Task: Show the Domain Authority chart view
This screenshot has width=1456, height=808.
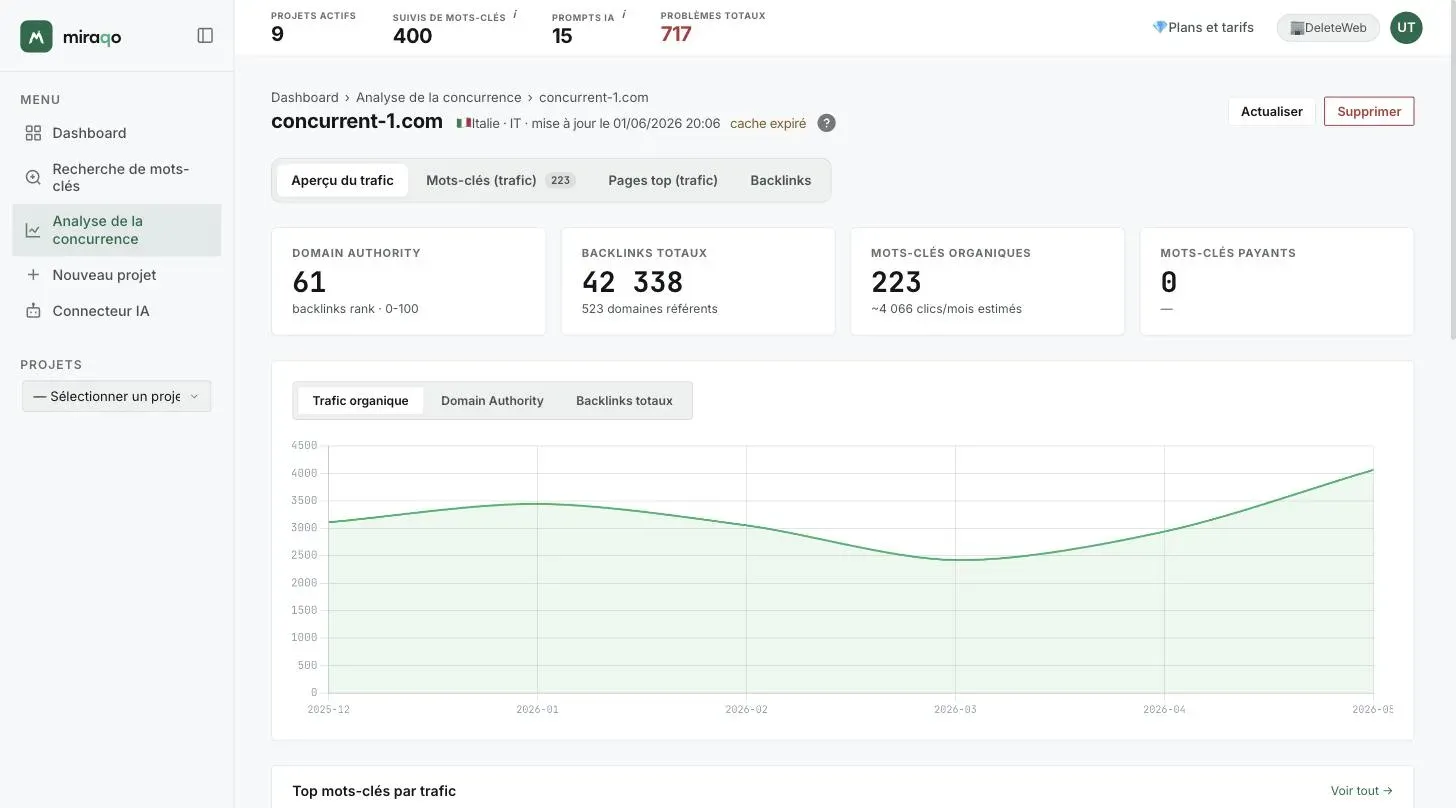Action: (x=492, y=401)
